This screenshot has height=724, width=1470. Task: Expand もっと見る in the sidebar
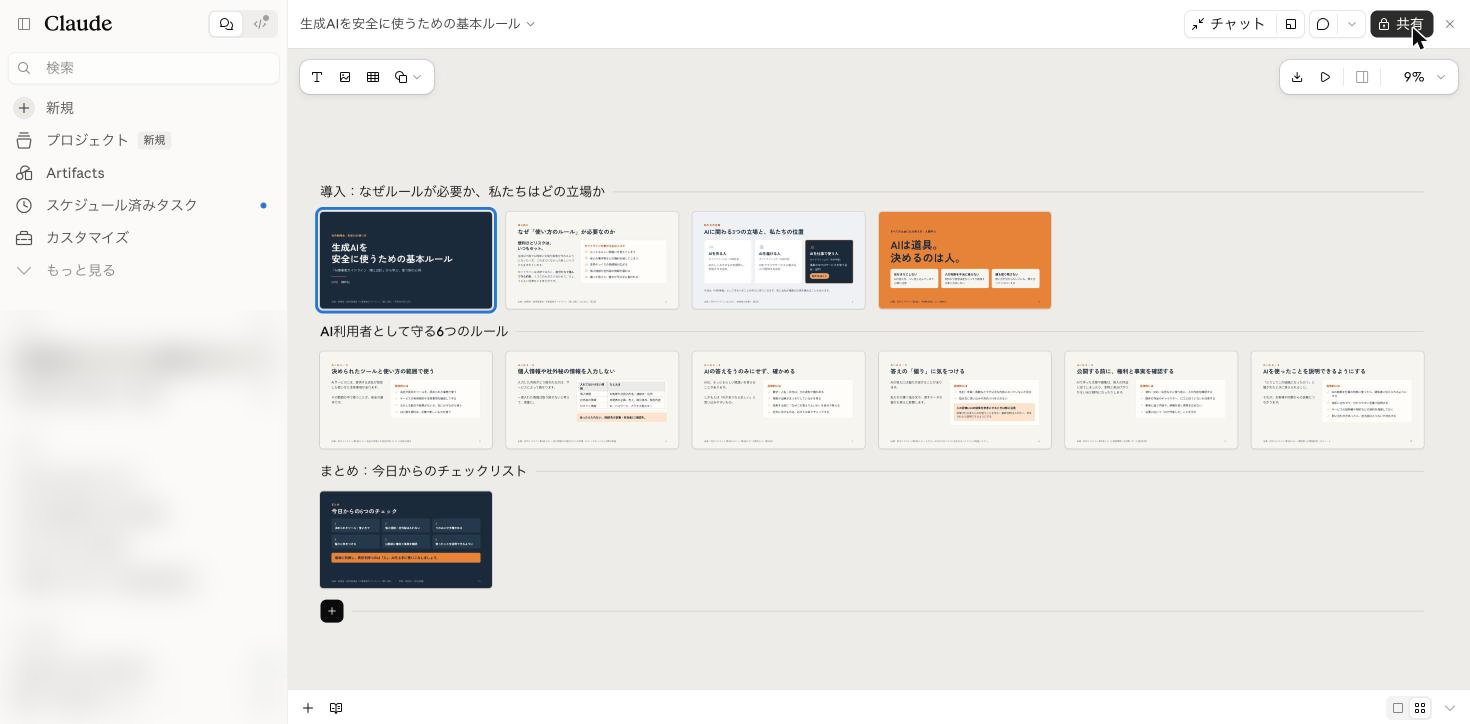pyautogui.click(x=144, y=270)
